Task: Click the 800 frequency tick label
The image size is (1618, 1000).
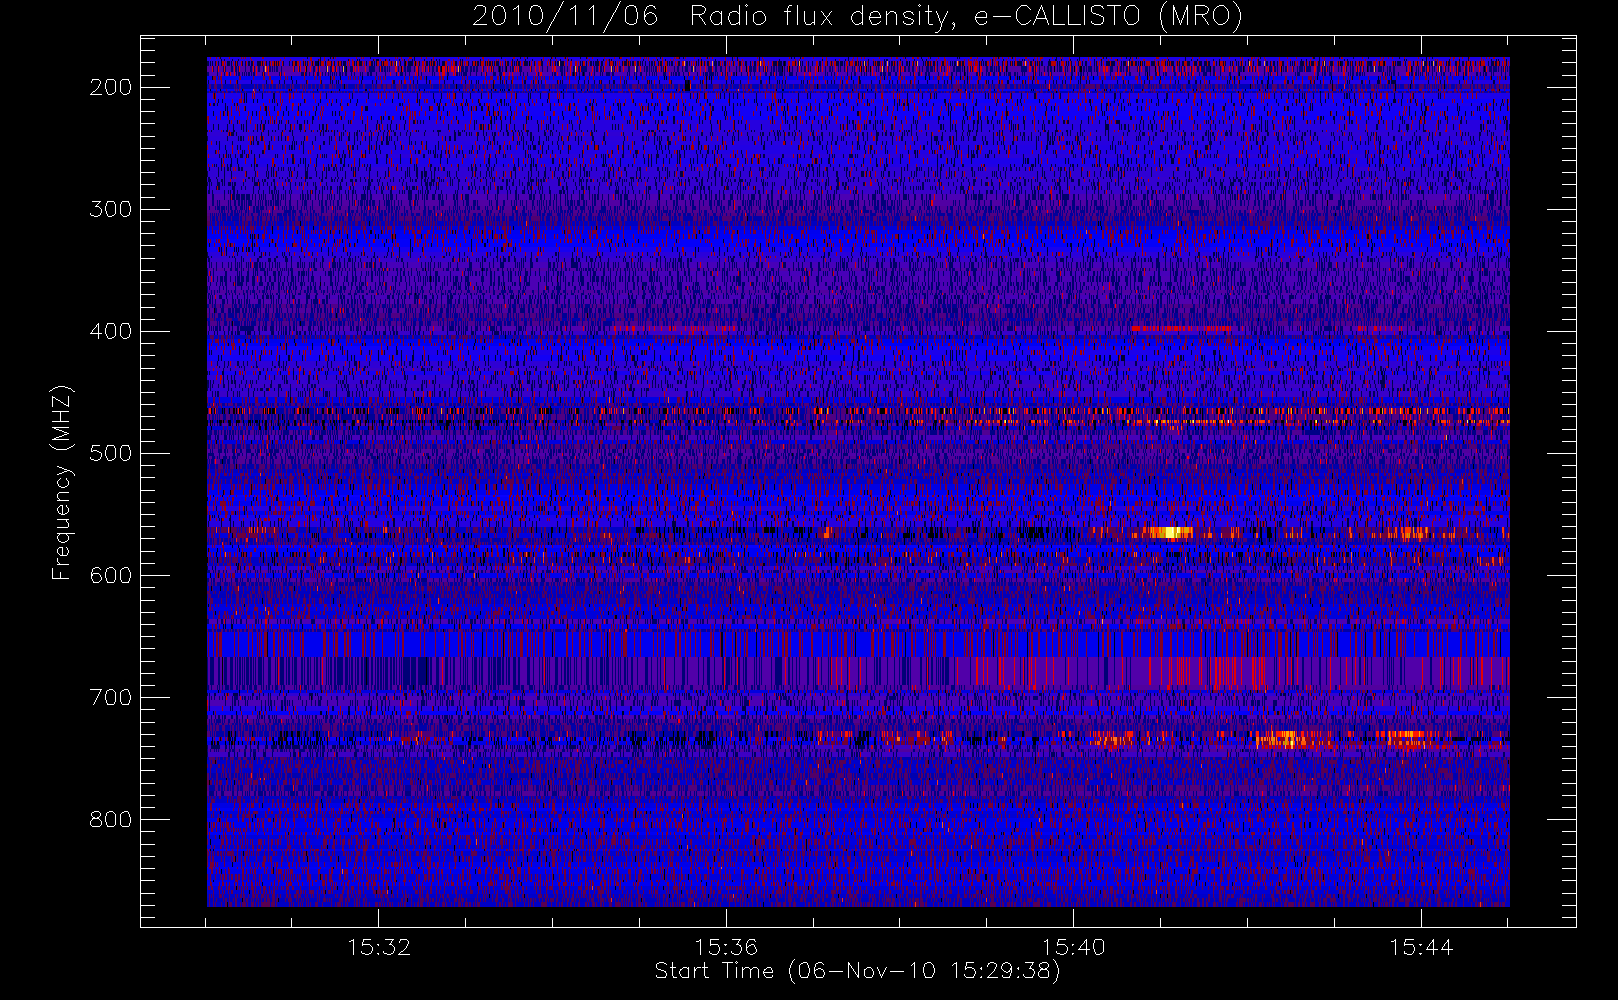Action: coord(111,819)
